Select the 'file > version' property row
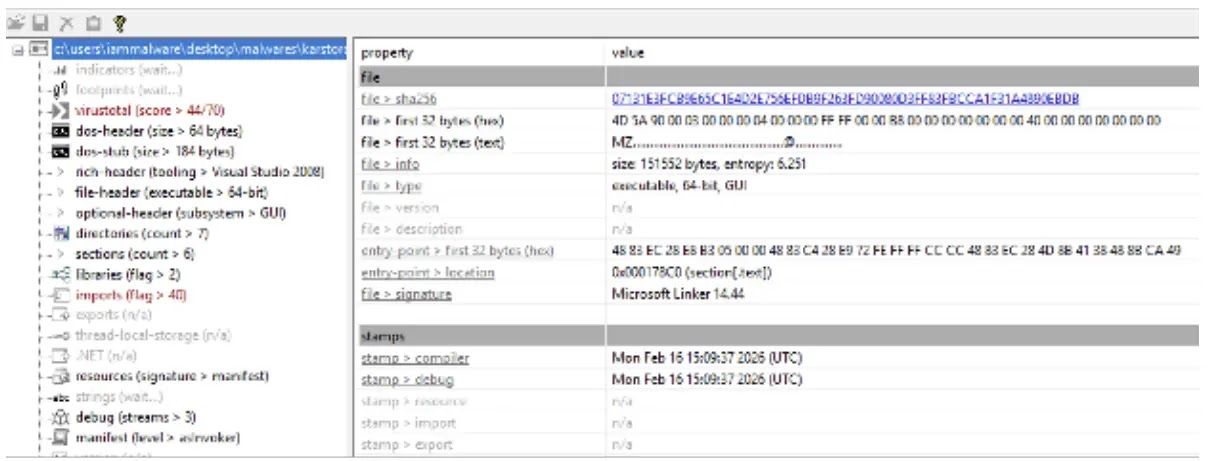This screenshot has height=461, width=1208. [777, 207]
